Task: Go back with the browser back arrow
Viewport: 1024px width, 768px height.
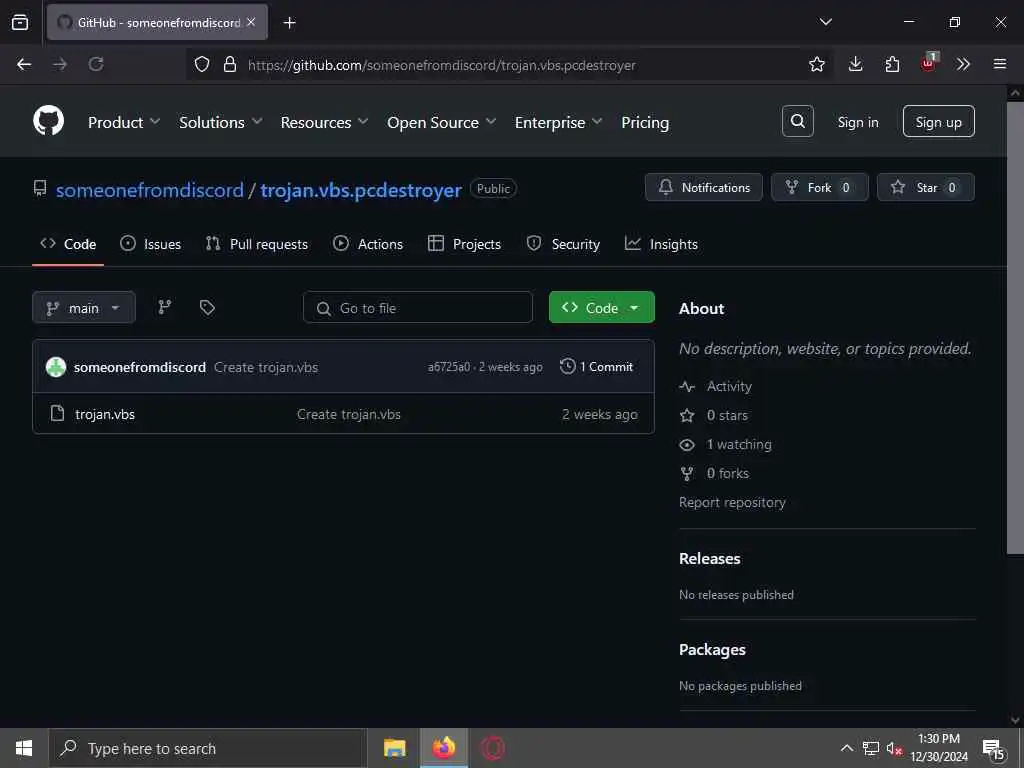Action: (24, 64)
